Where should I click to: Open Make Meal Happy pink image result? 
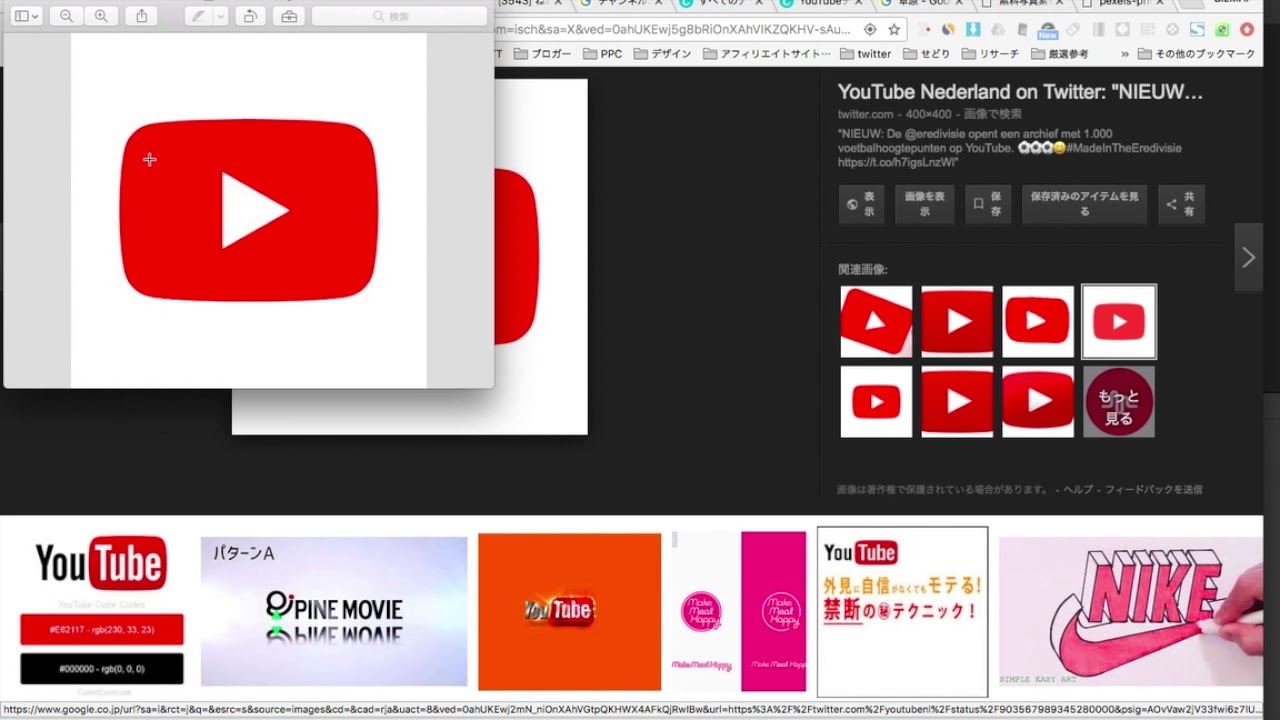(x=738, y=611)
